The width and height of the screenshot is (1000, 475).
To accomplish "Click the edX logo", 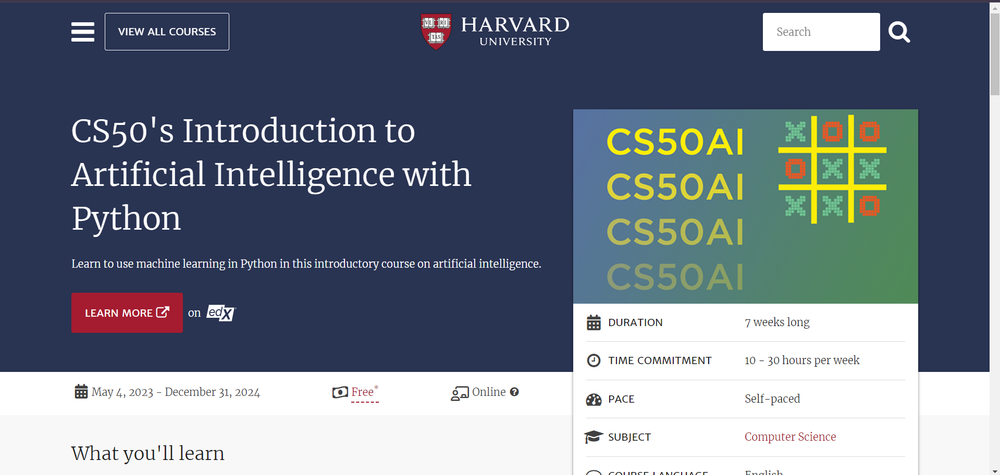I will [220, 313].
